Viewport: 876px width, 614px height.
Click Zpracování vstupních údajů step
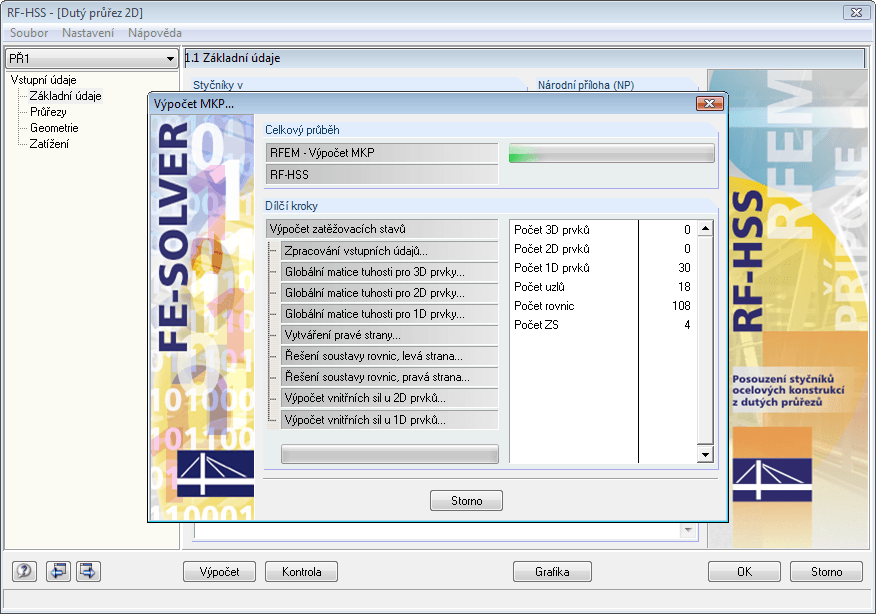pyautogui.click(x=389, y=251)
